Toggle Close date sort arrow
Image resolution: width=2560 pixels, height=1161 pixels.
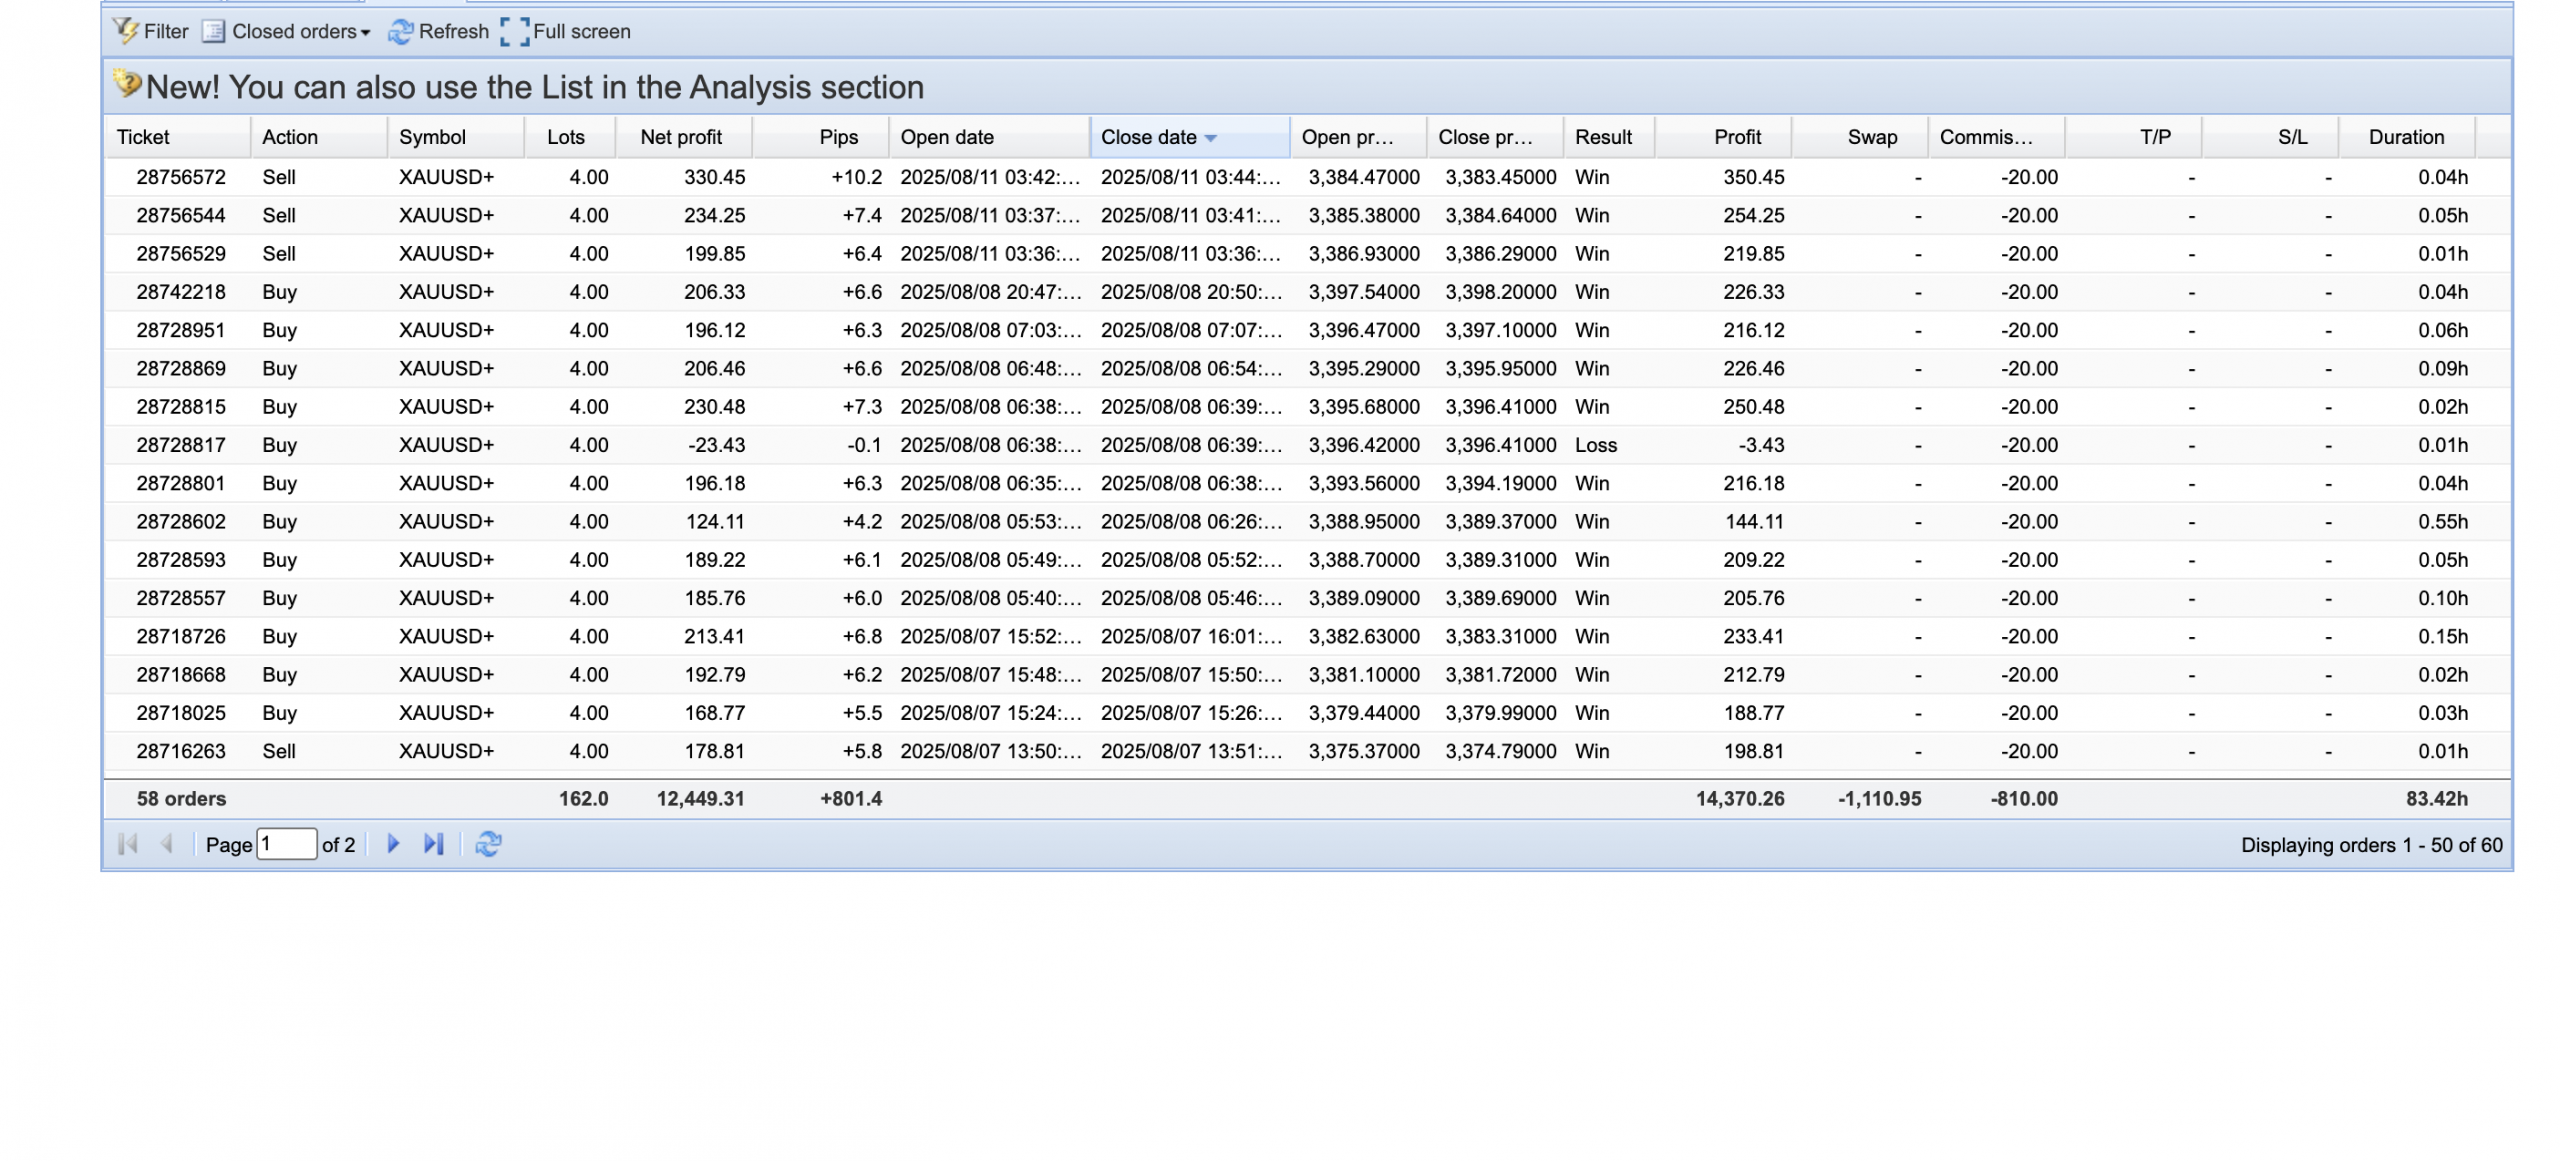point(1211,138)
